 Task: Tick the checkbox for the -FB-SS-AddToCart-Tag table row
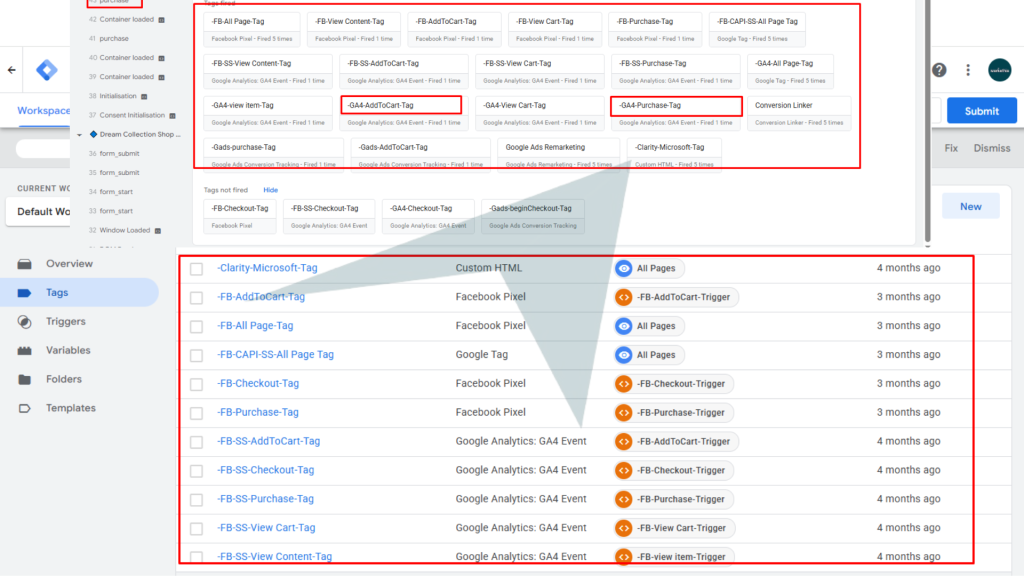point(197,441)
